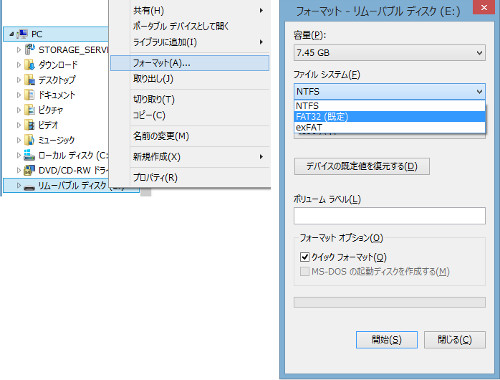Click the ビデオ folder icon
Viewport: 500px width, 380px height.
coord(30,125)
